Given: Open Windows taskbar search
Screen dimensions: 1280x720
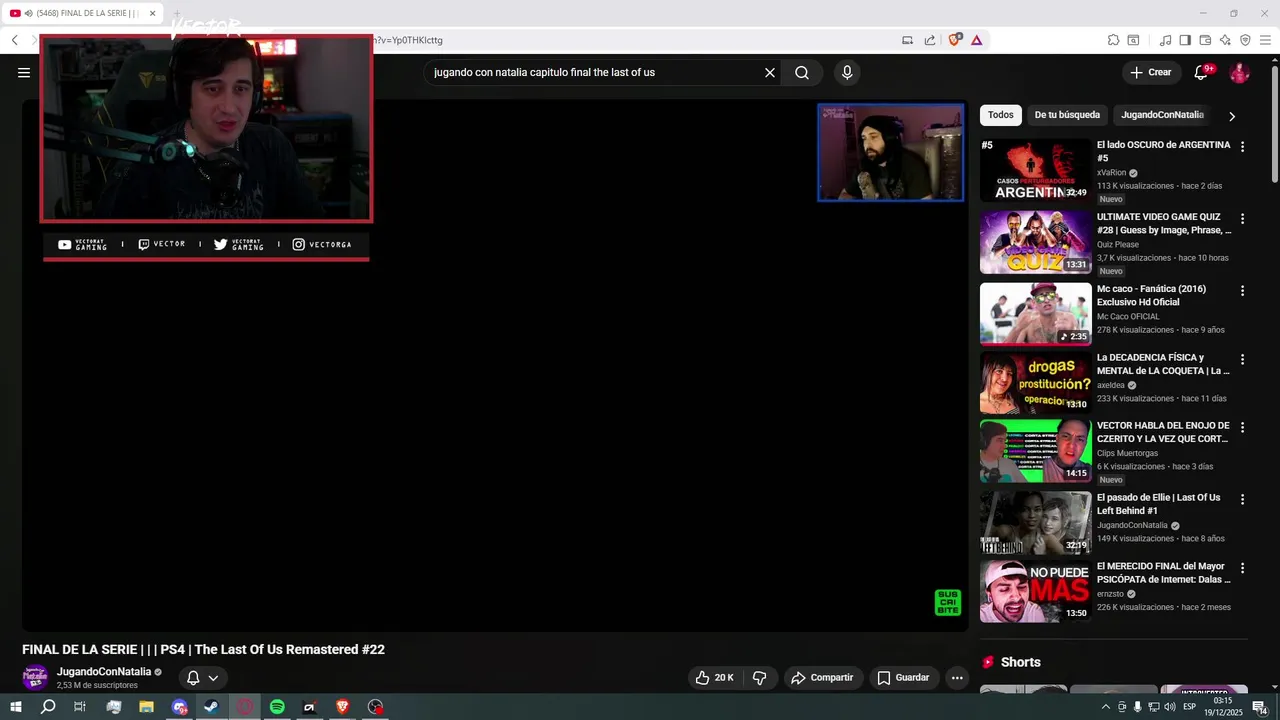Looking at the screenshot, I should [48, 707].
